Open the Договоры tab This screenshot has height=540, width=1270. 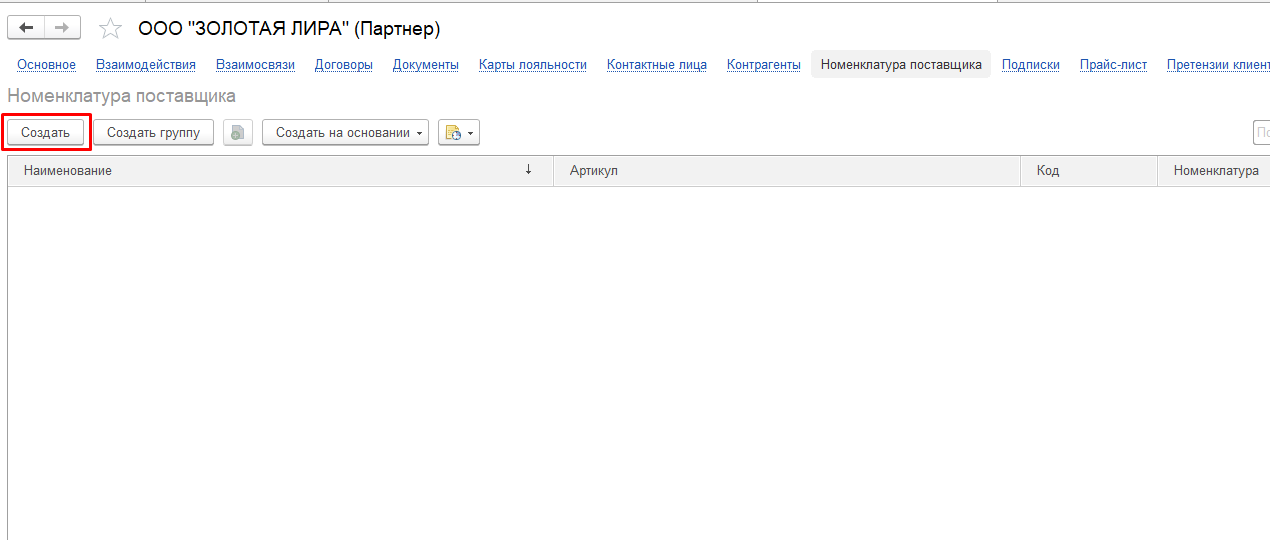click(x=343, y=65)
